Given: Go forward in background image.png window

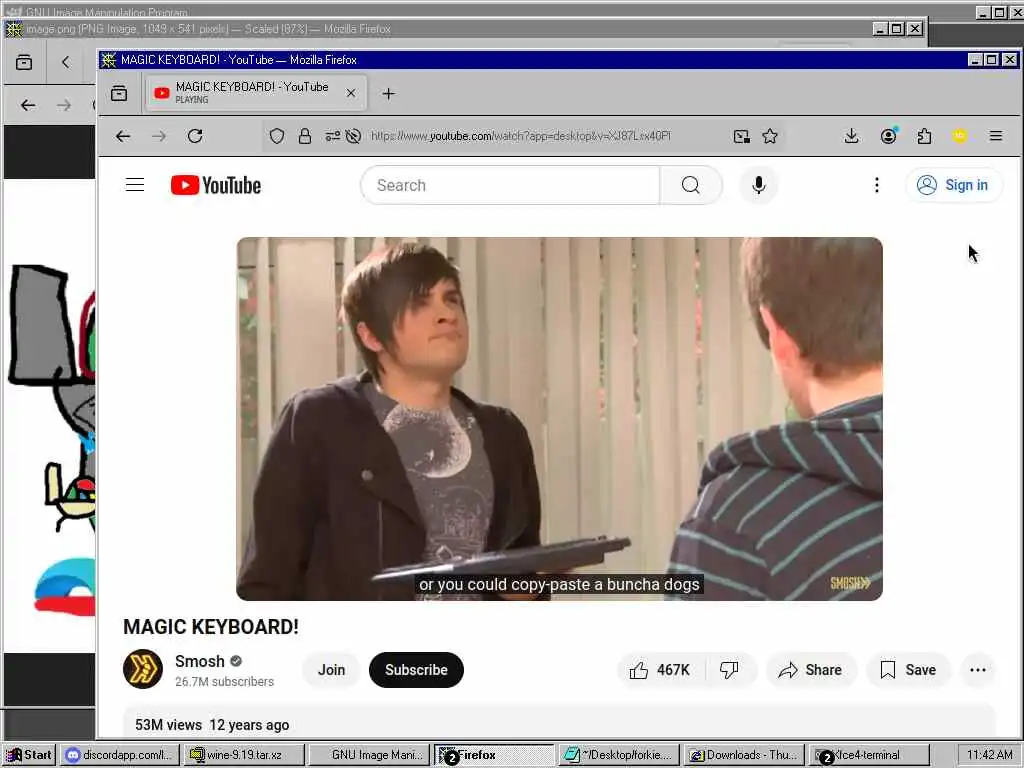Looking at the screenshot, I should pyautogui.click(x=64, y=105).
